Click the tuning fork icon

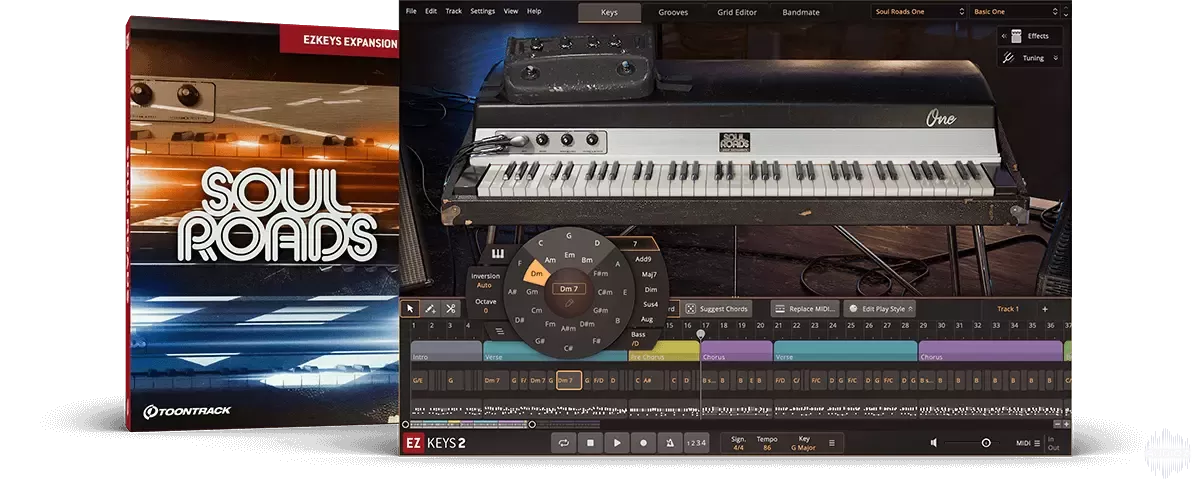pos(1009,58)
